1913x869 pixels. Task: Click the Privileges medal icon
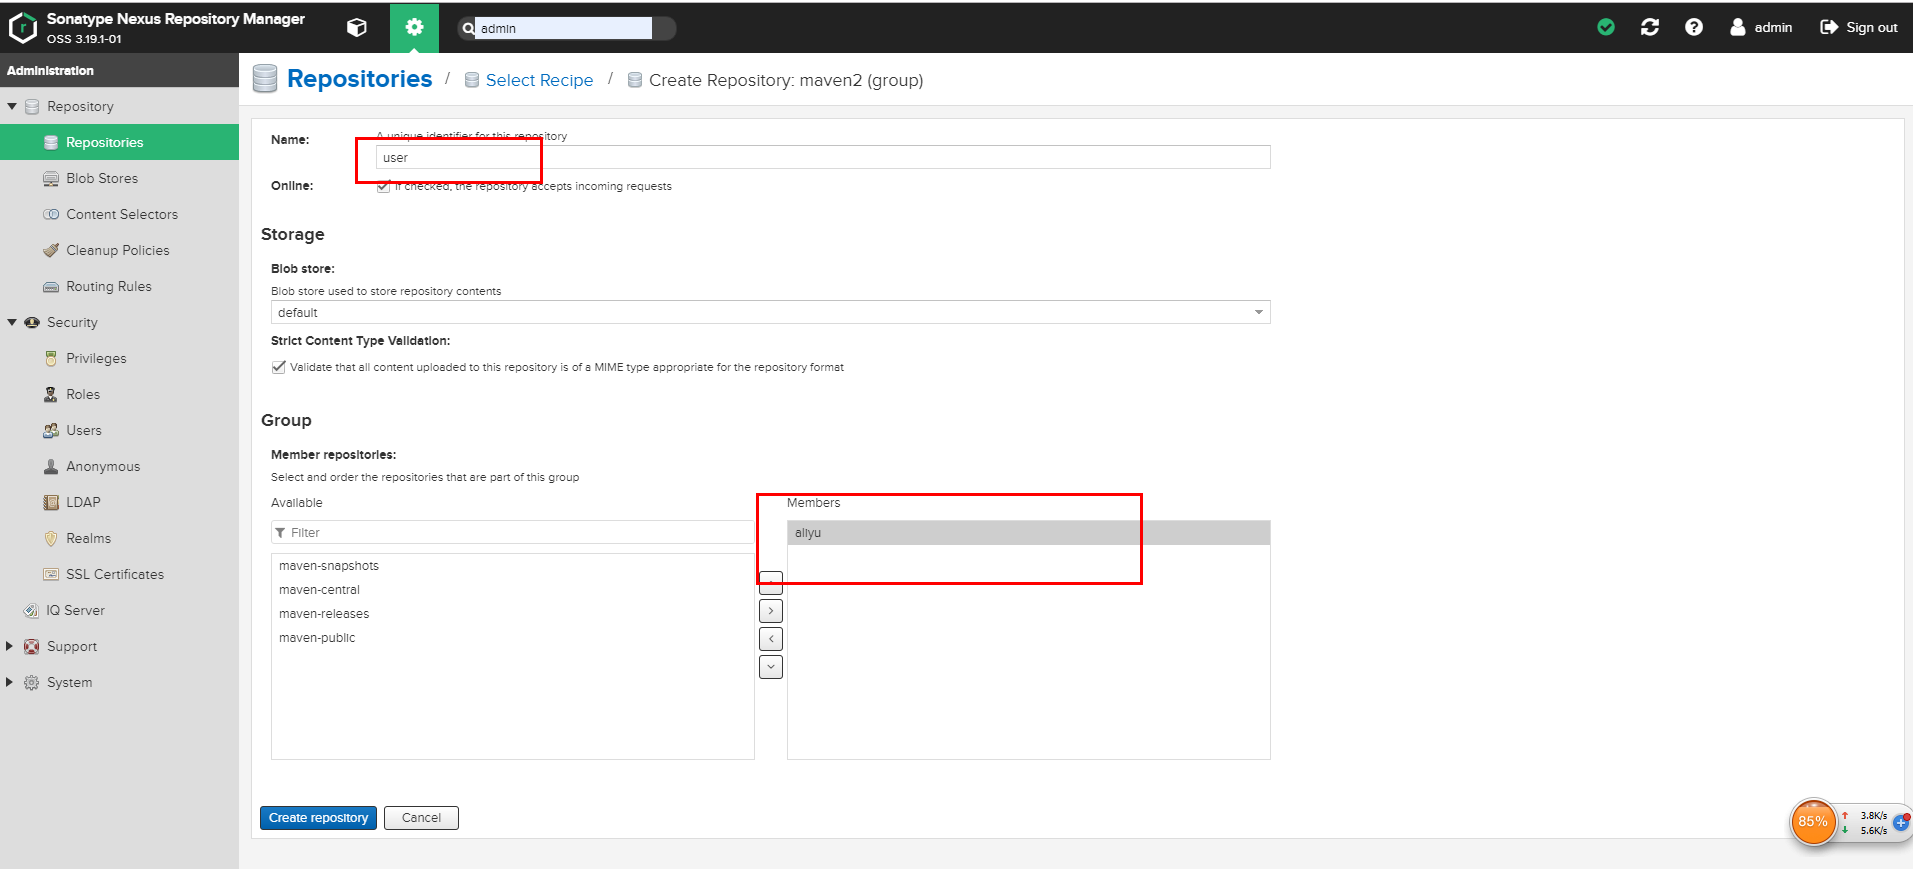51,358
